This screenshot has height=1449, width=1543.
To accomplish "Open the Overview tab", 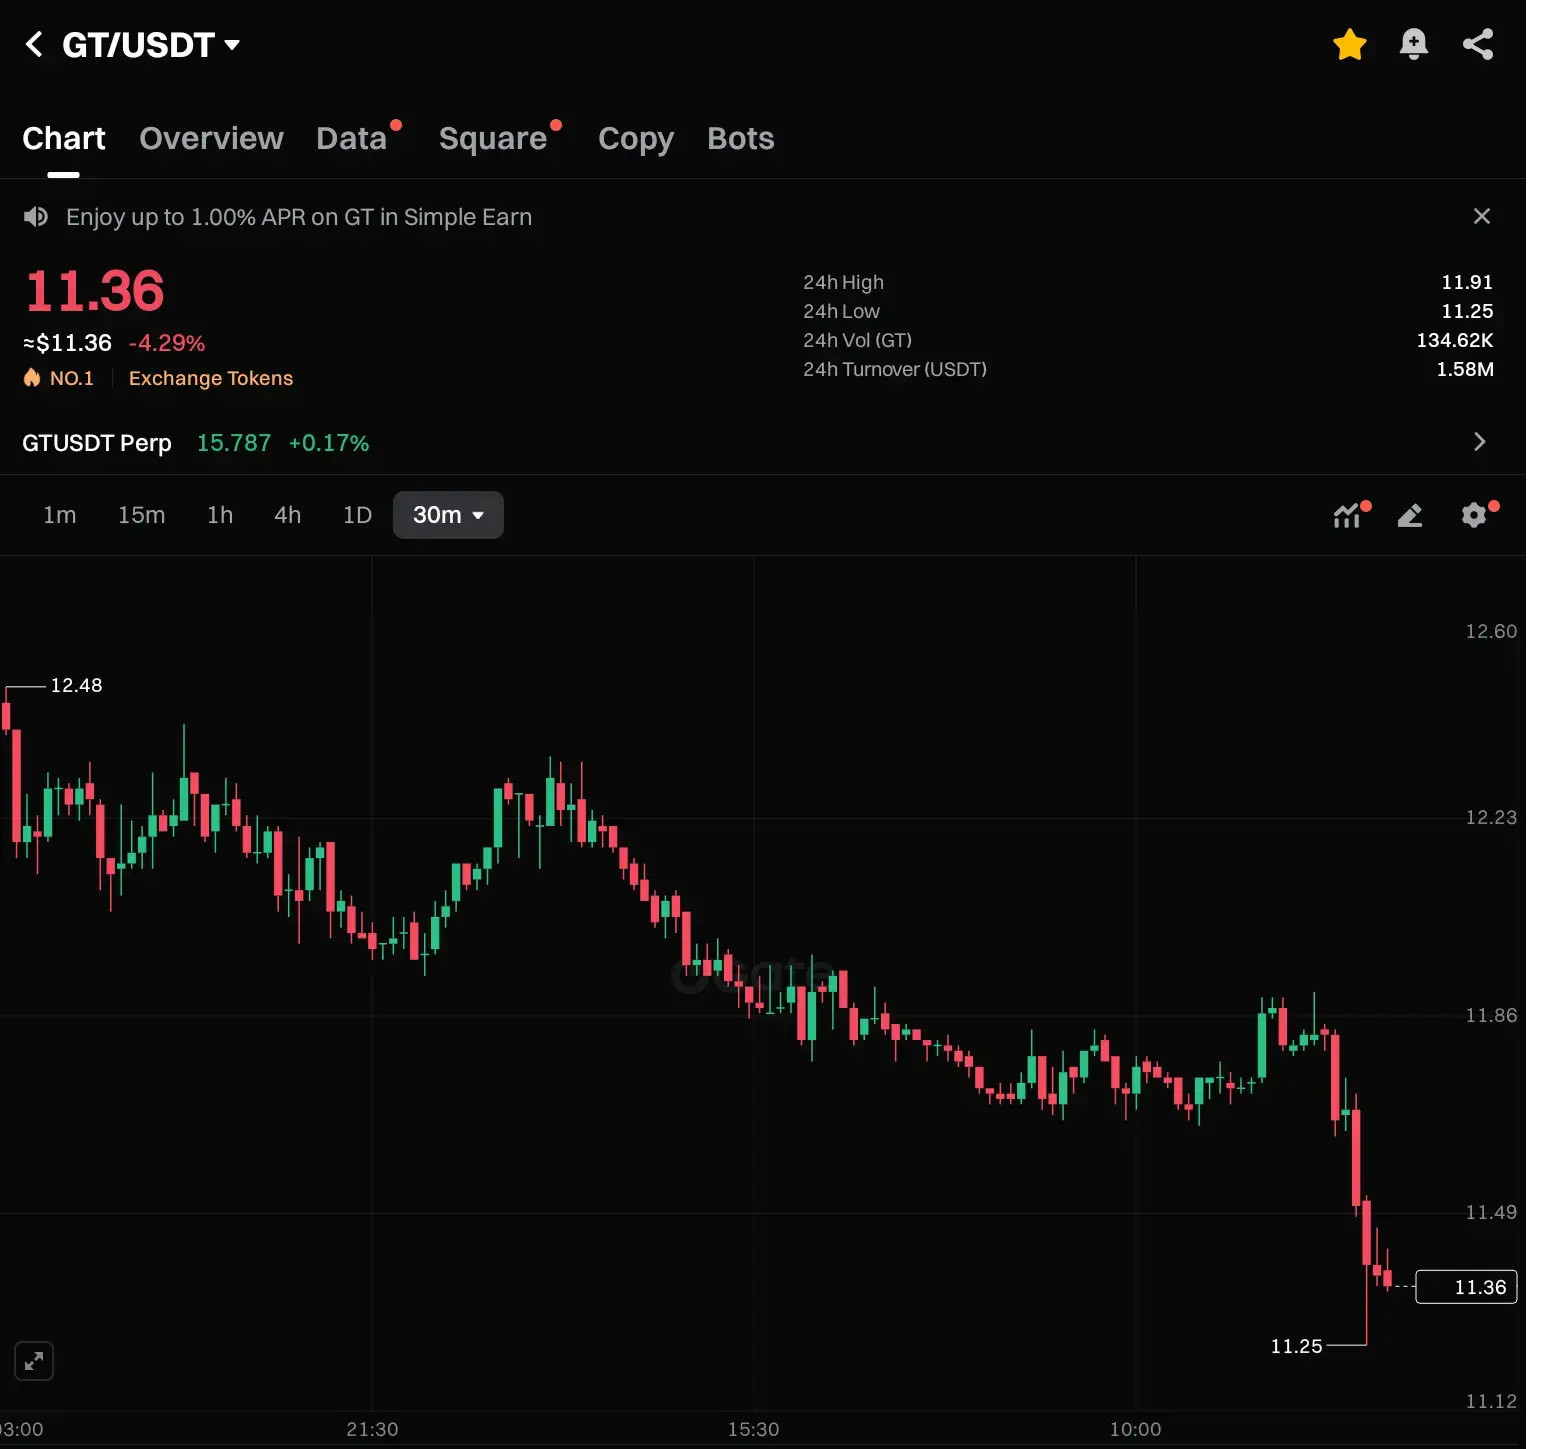I will click(x=211, y=138).
